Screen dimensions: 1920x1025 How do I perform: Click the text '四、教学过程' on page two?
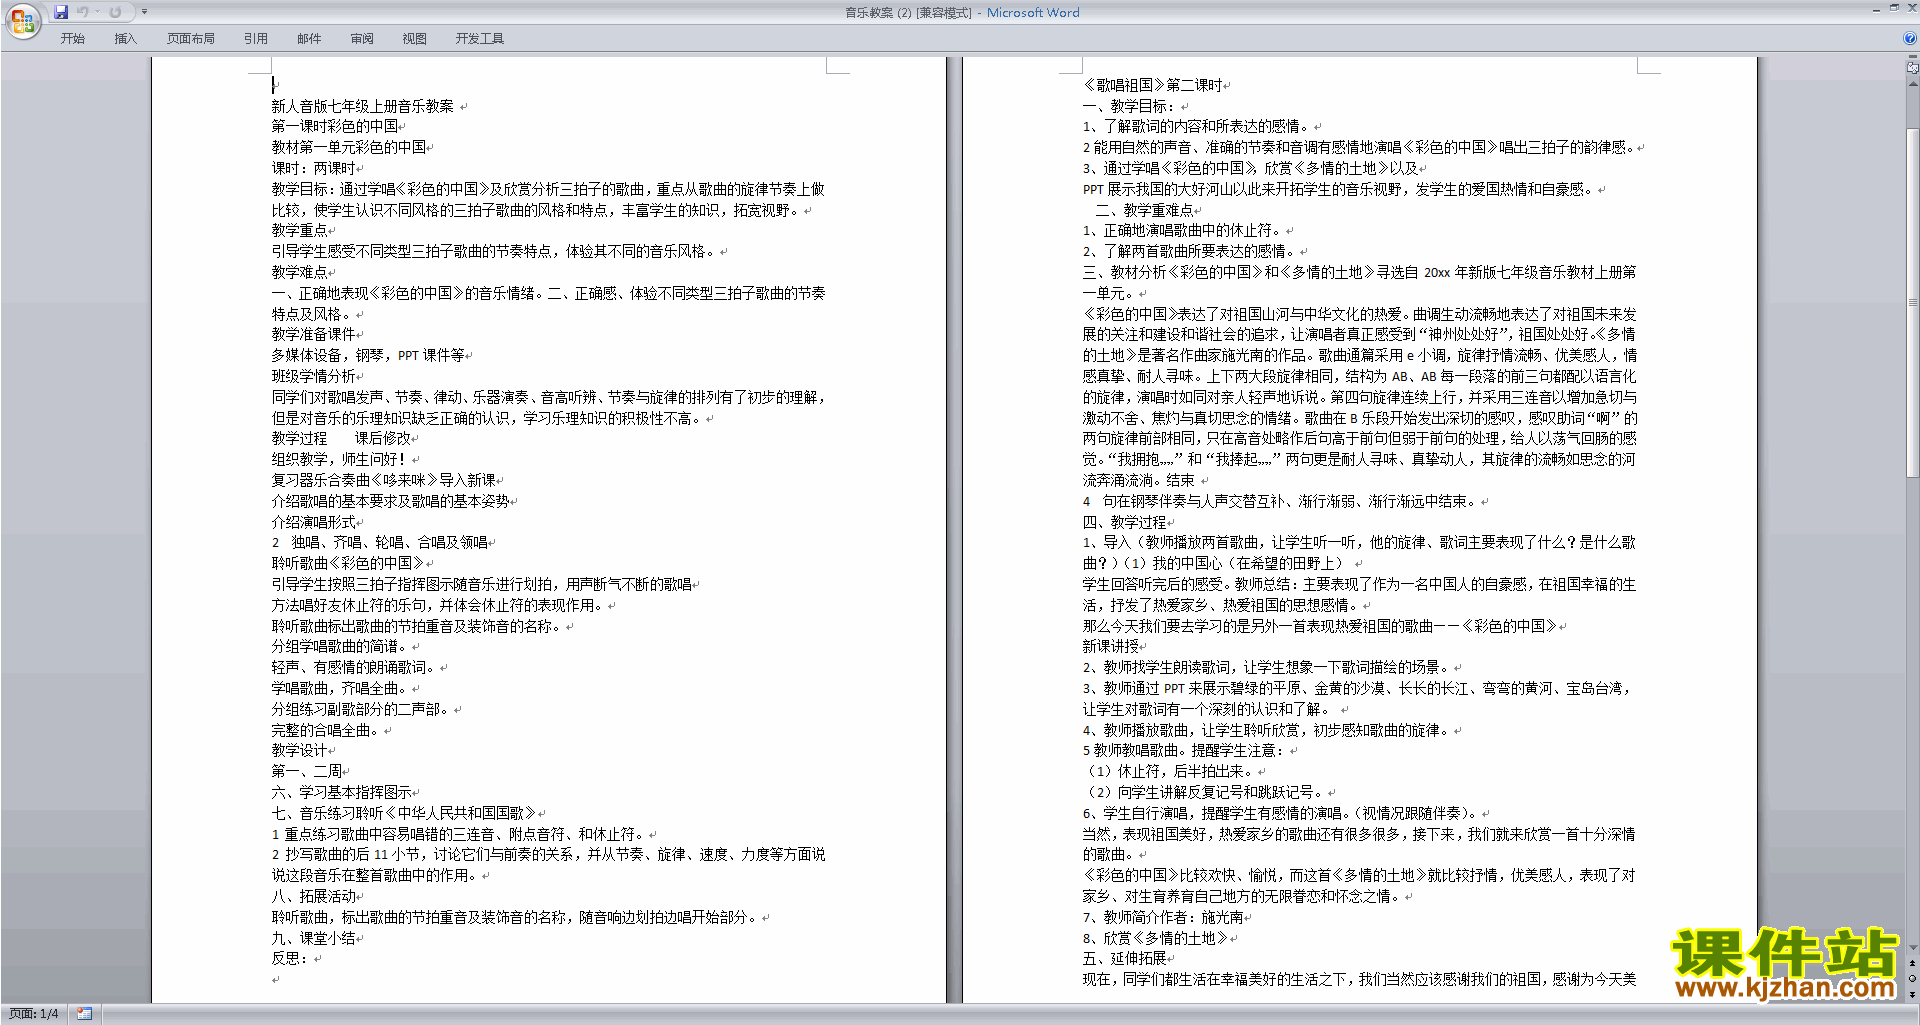point(1124,523)
